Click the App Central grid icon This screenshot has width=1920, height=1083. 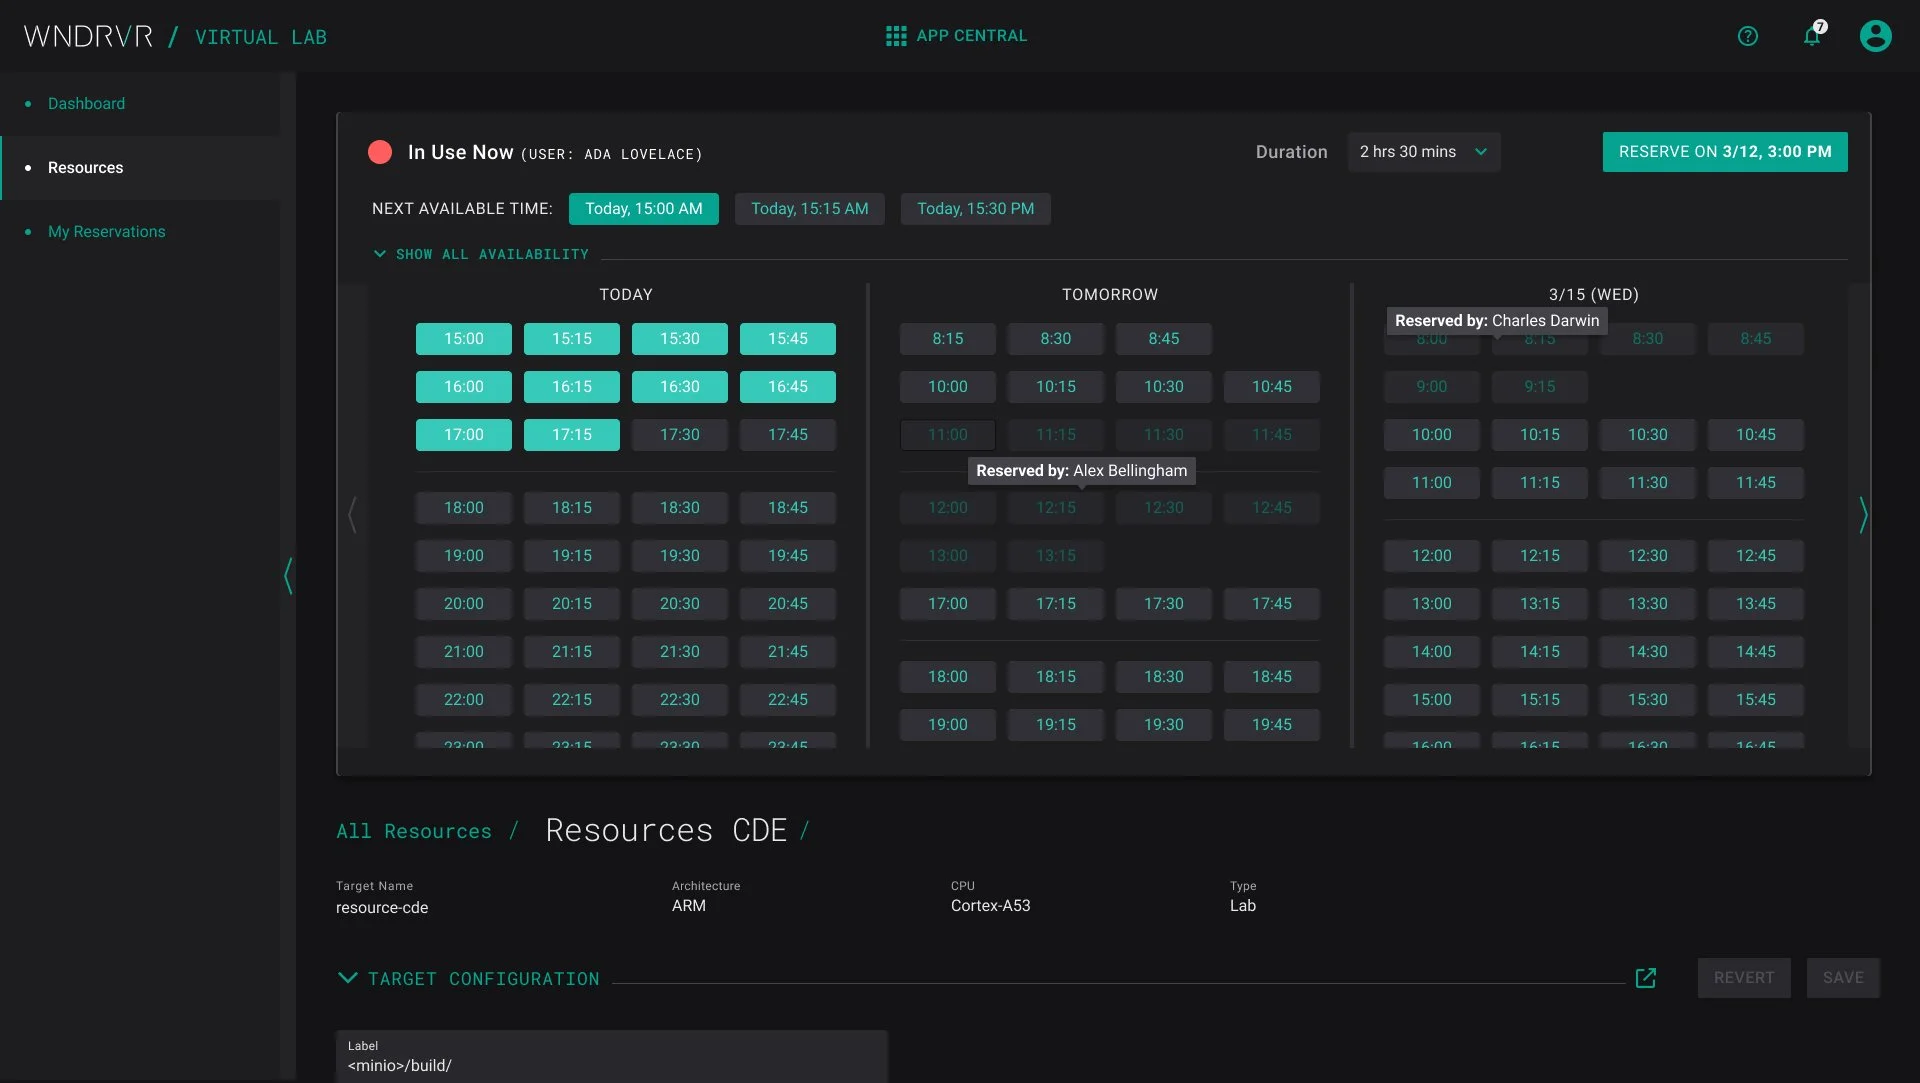[895, 36]
